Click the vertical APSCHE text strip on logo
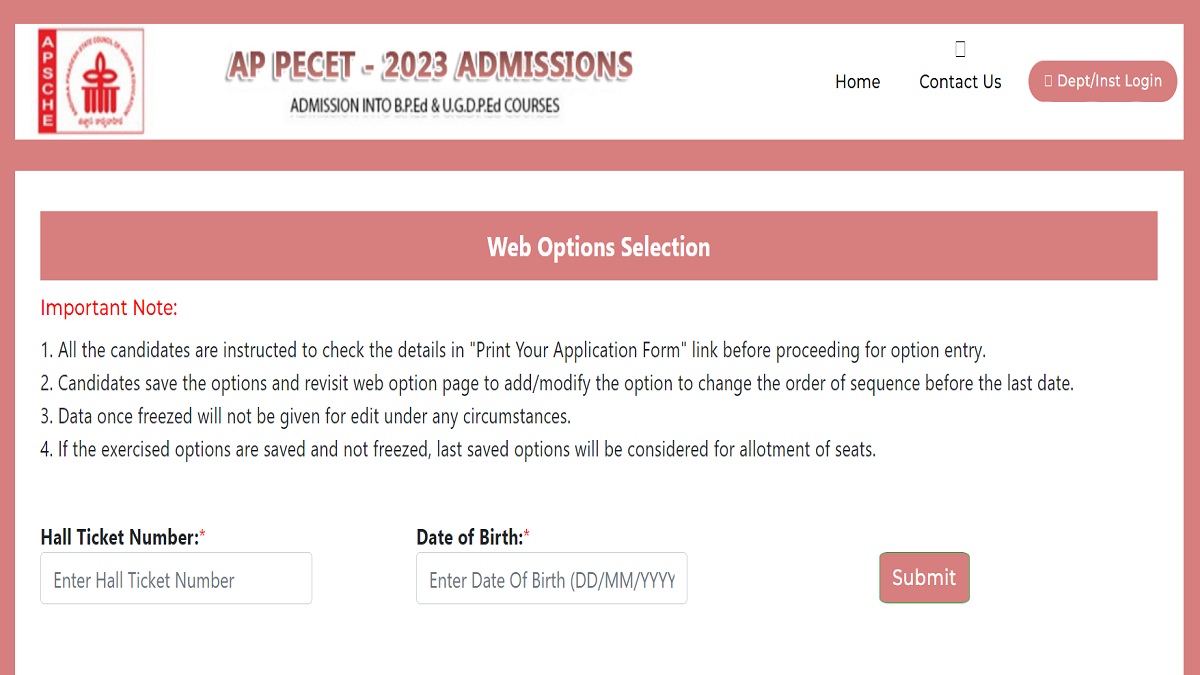This screenshot has width=1200, height=675. click(46, 81)
